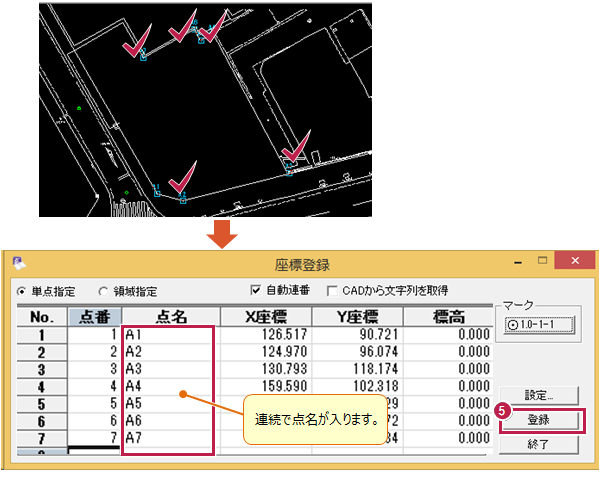Click the bottom-left red checkmark on CAD drawing
Screen dimensions: 600x492
point(181,180)
